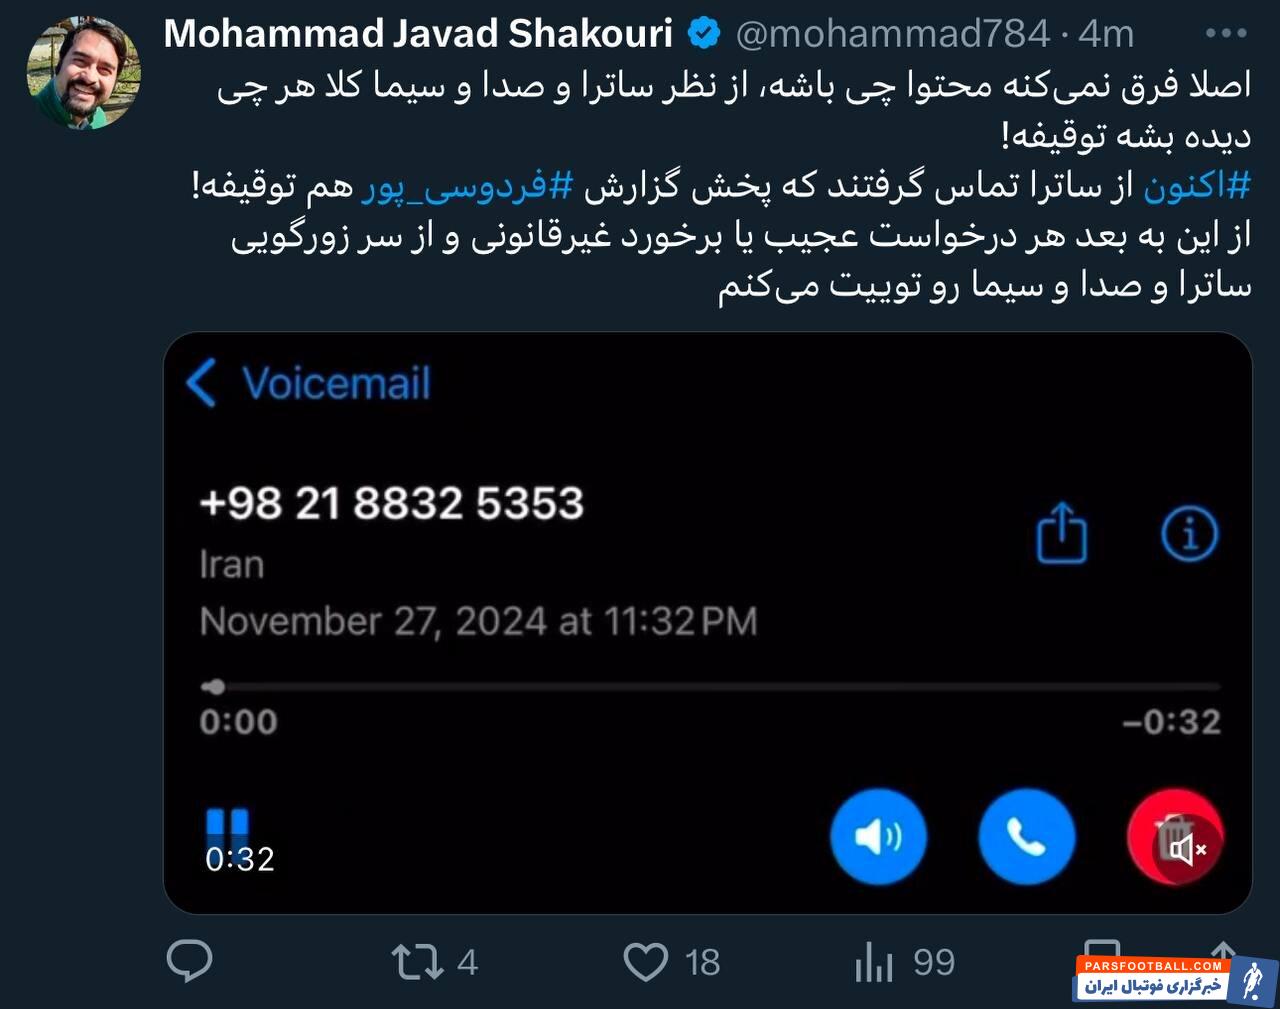The image size is (1280, 1009).
Task: Click the voicemail share icon
Action: 1061,533
